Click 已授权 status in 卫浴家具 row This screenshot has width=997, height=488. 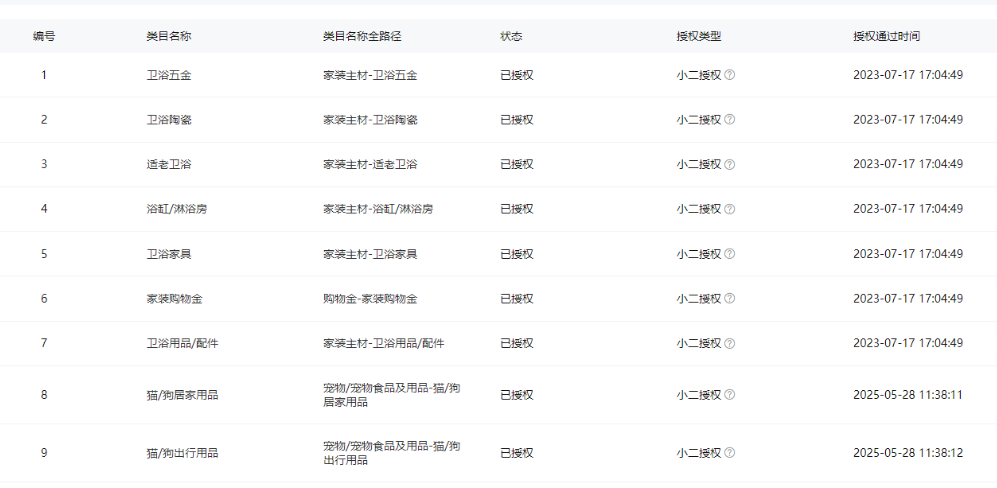[516, 254]
